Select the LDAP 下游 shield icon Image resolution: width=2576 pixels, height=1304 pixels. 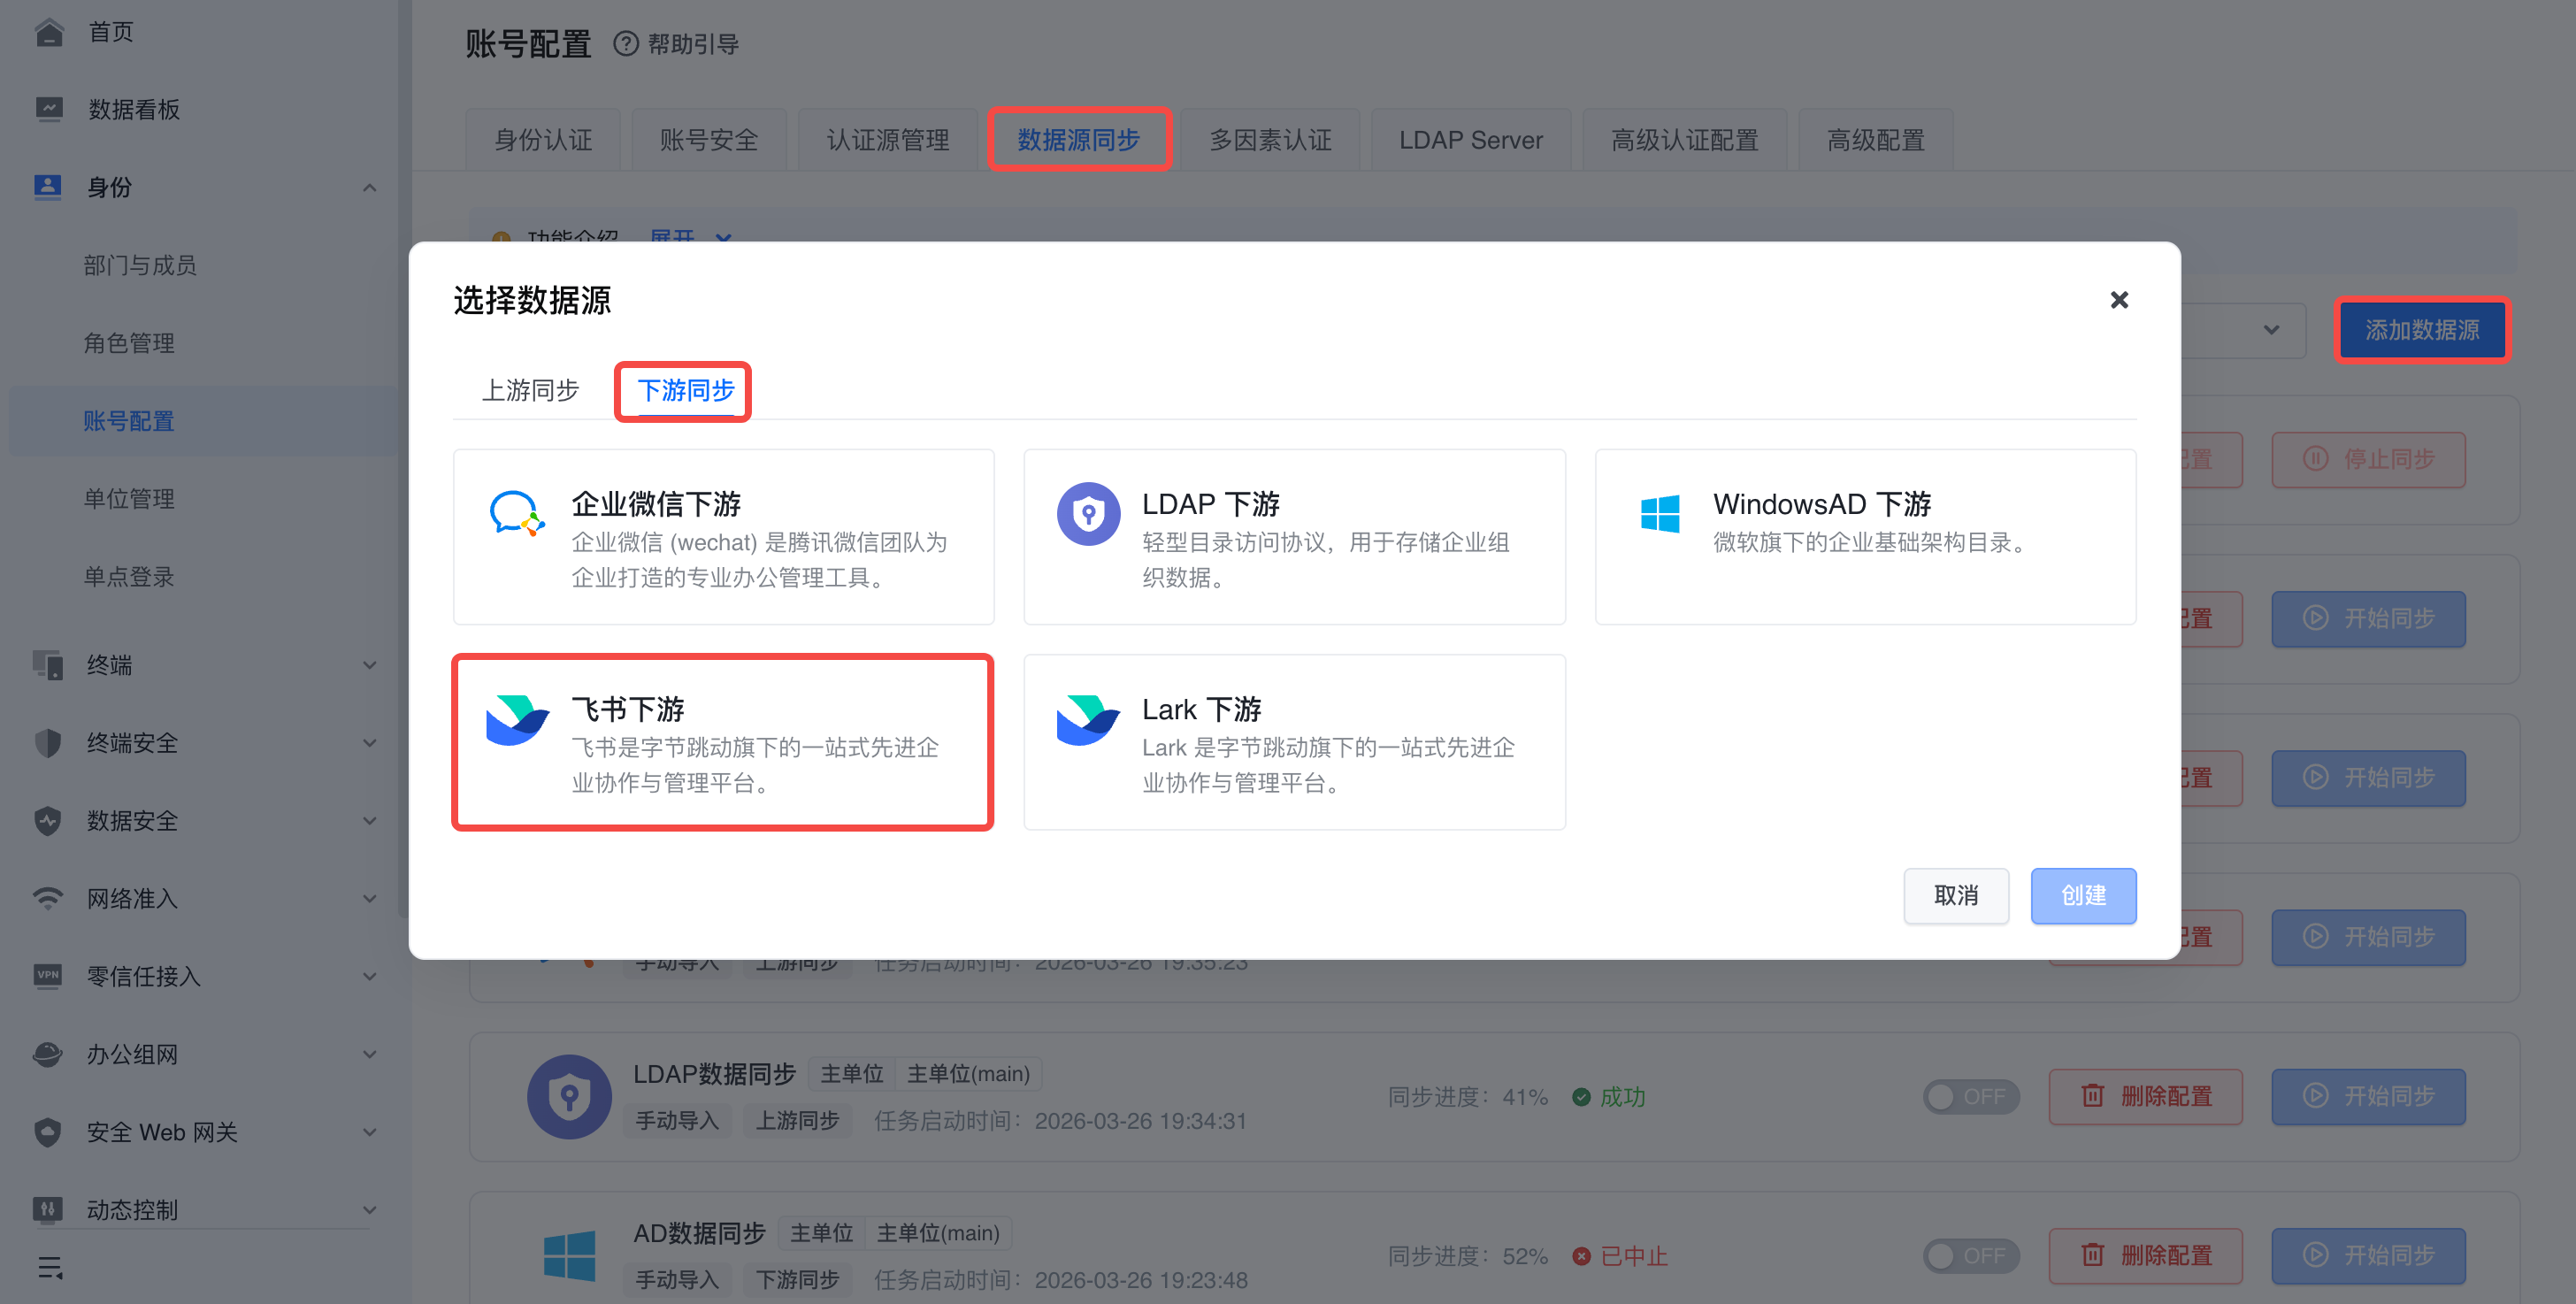tap(1088, 514)
